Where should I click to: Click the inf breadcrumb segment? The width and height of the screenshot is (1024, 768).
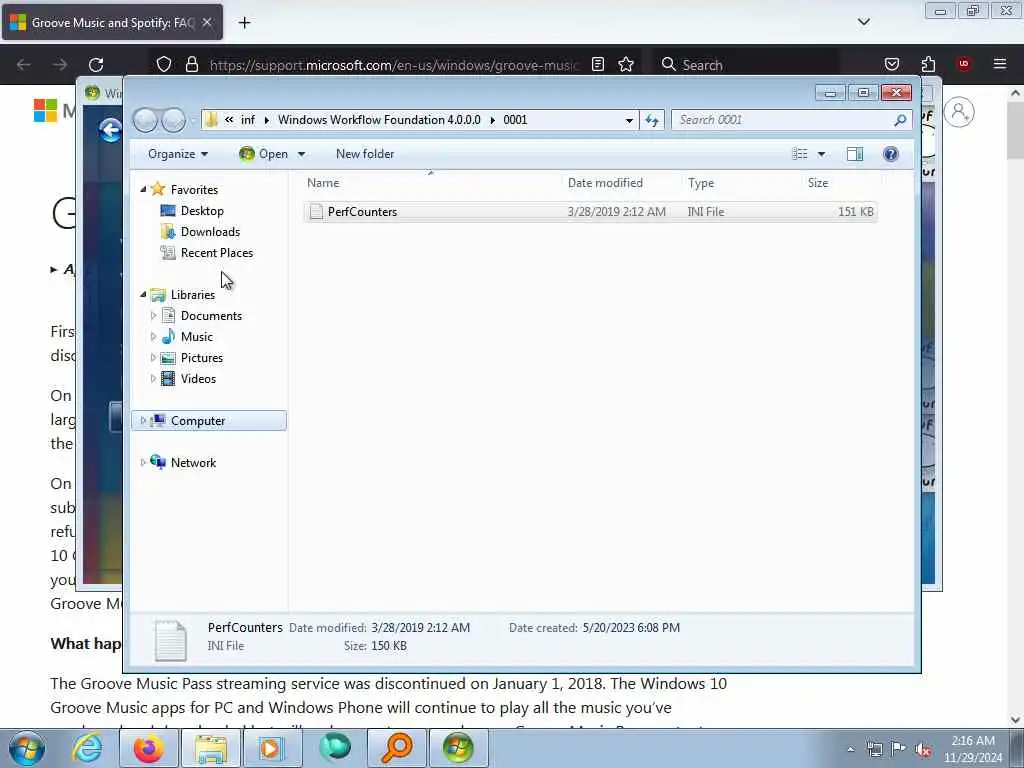click(248, 120)
